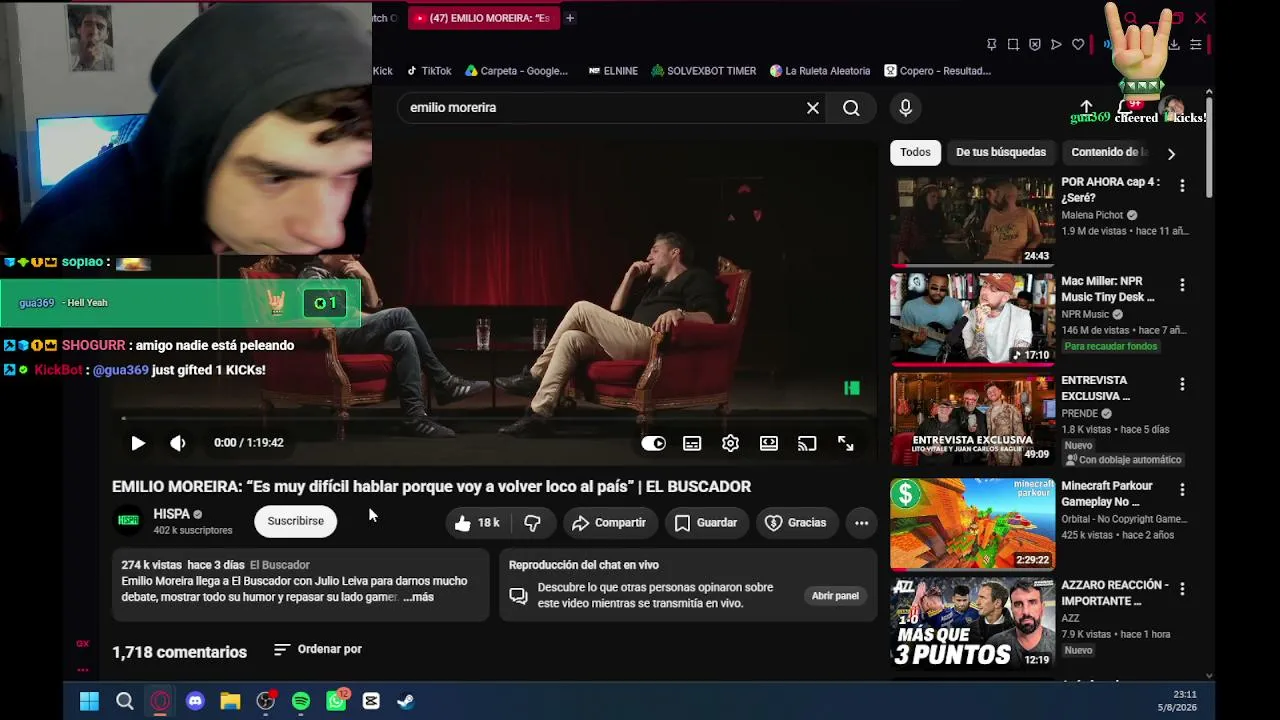Open Mac Miller NPR Tiny Desk thumbnail

coord(972,319)
